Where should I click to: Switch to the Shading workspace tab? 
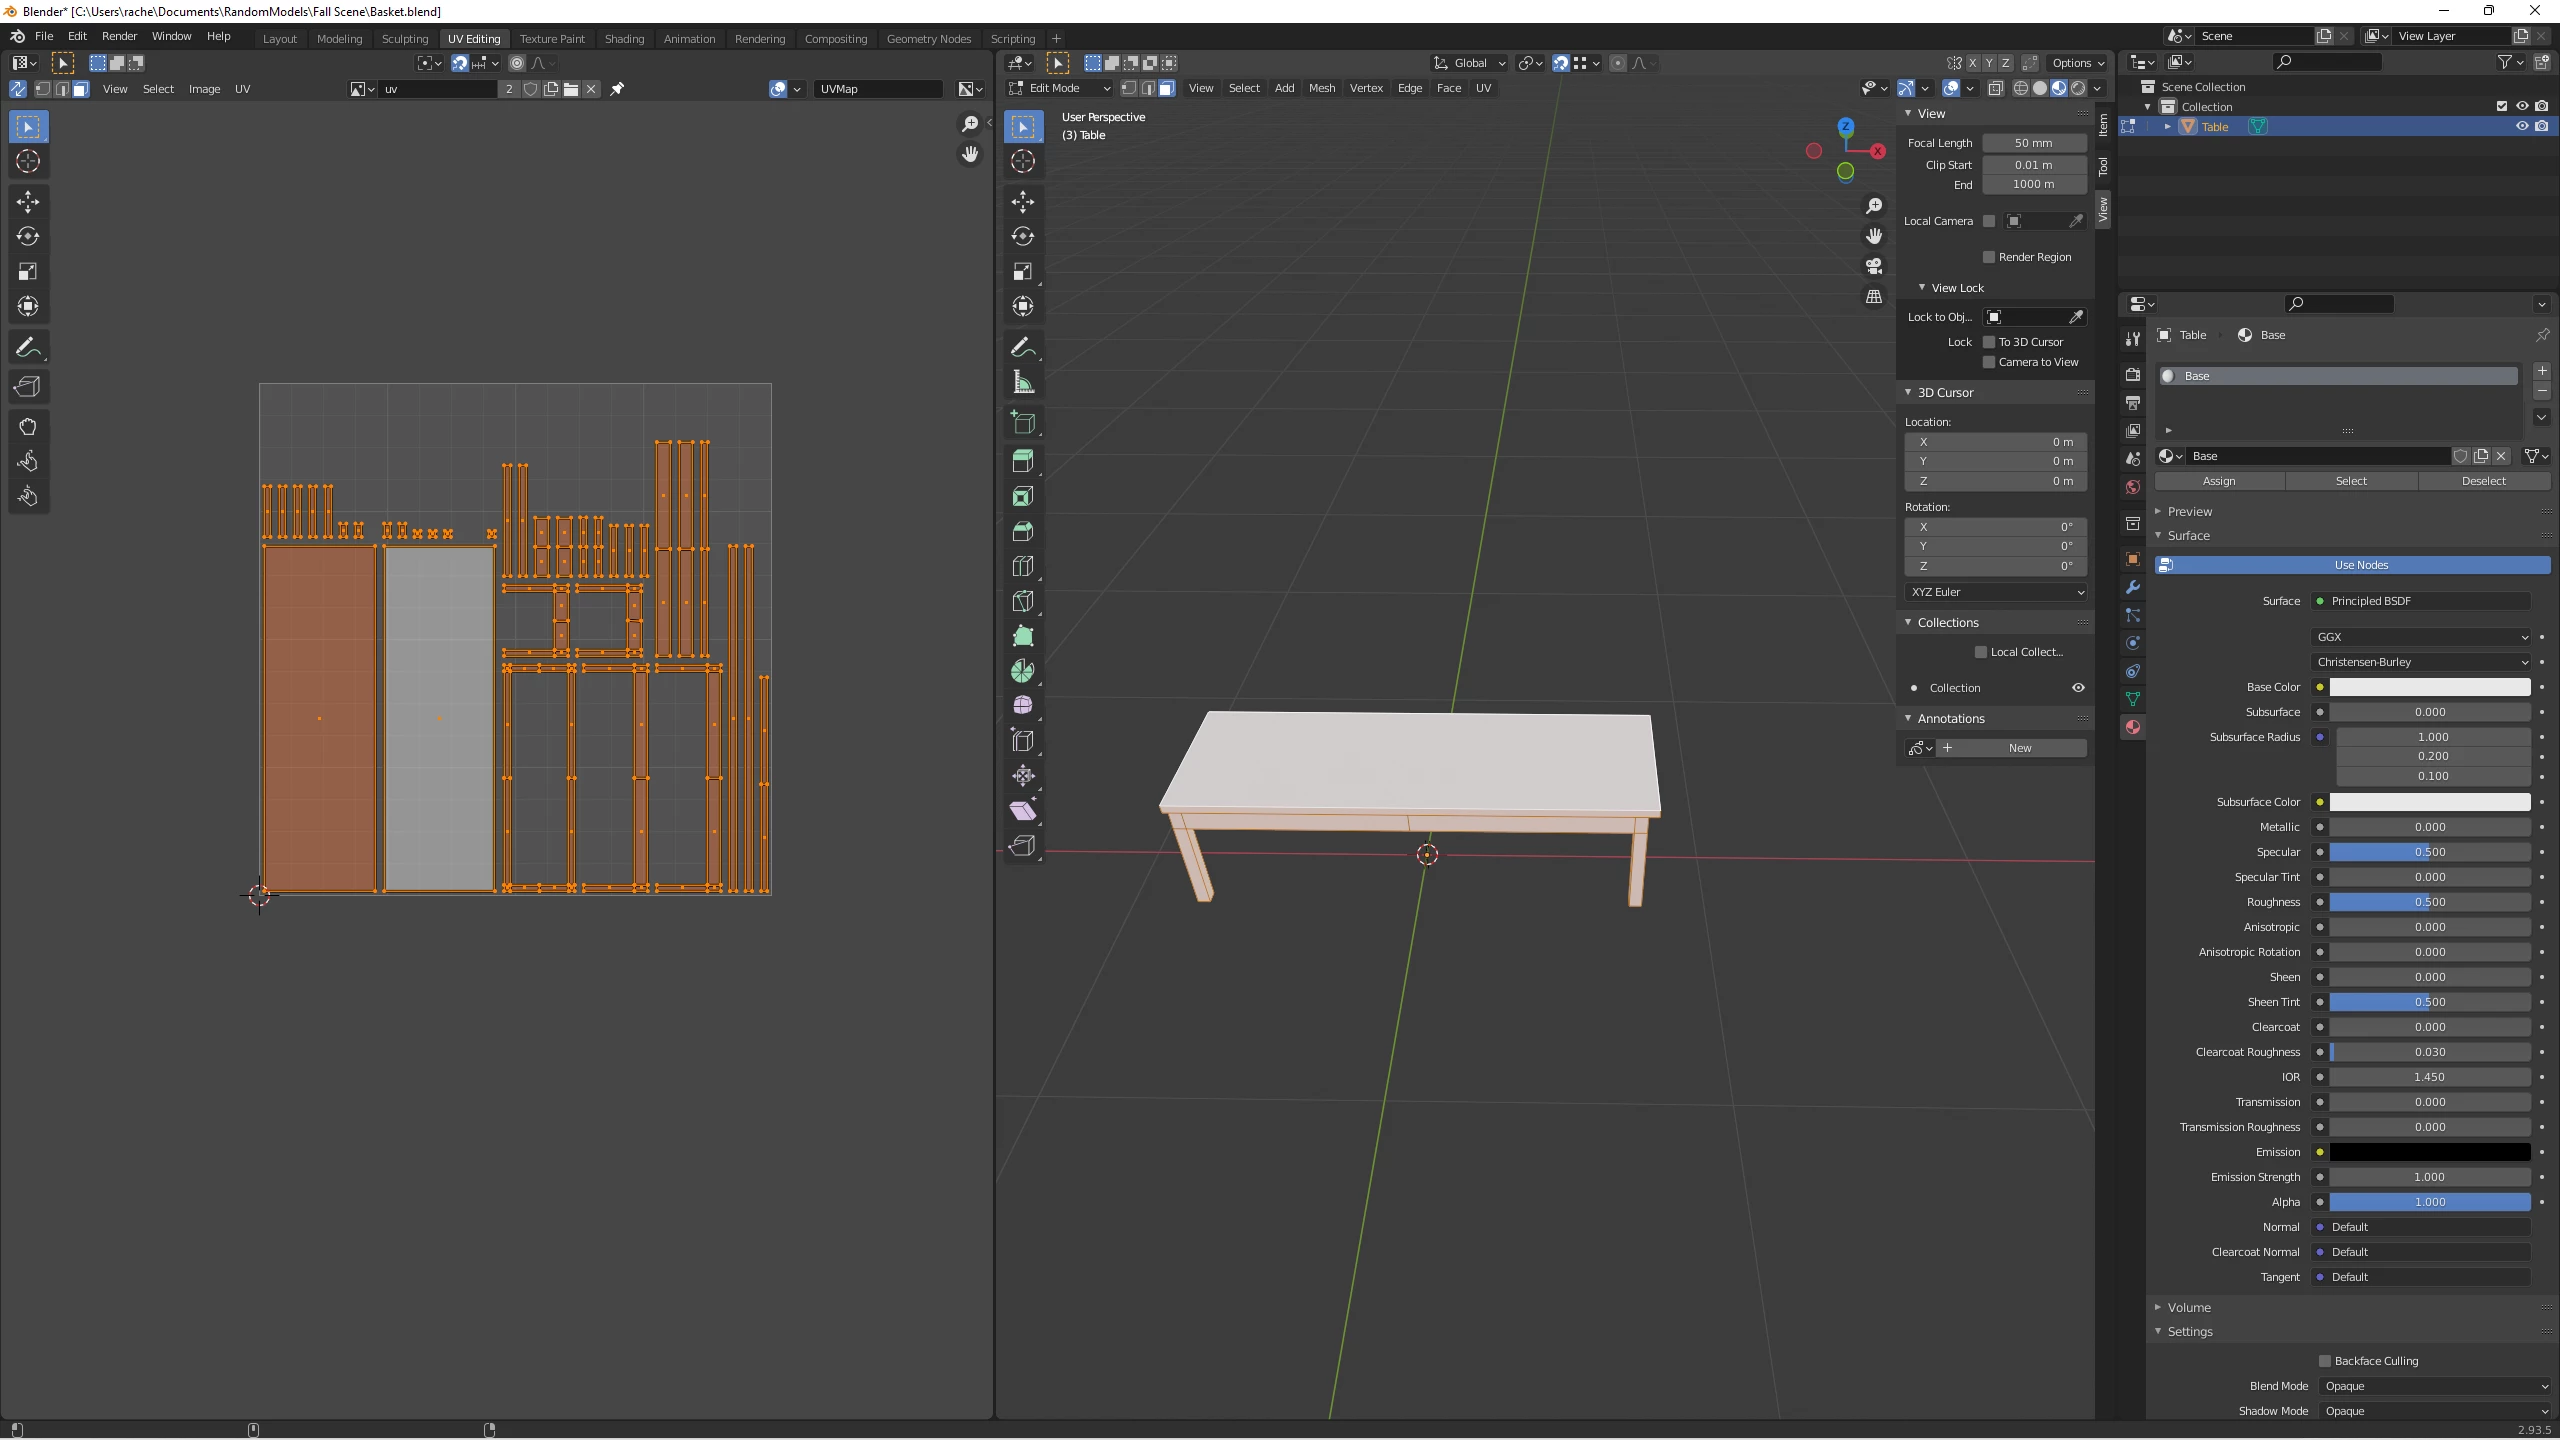624,38
